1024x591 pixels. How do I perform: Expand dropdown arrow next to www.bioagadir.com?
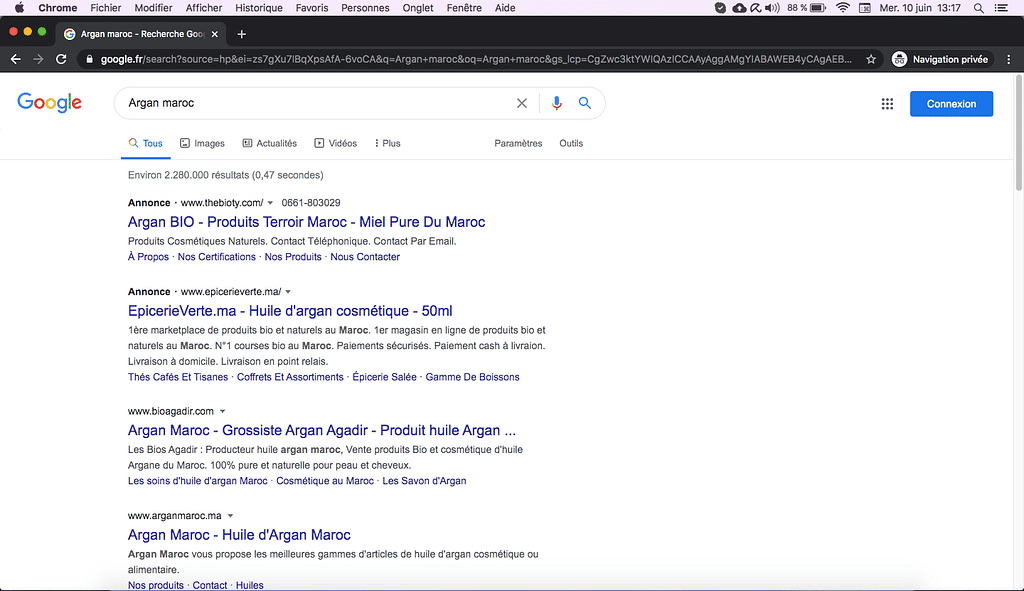(222, 411)
